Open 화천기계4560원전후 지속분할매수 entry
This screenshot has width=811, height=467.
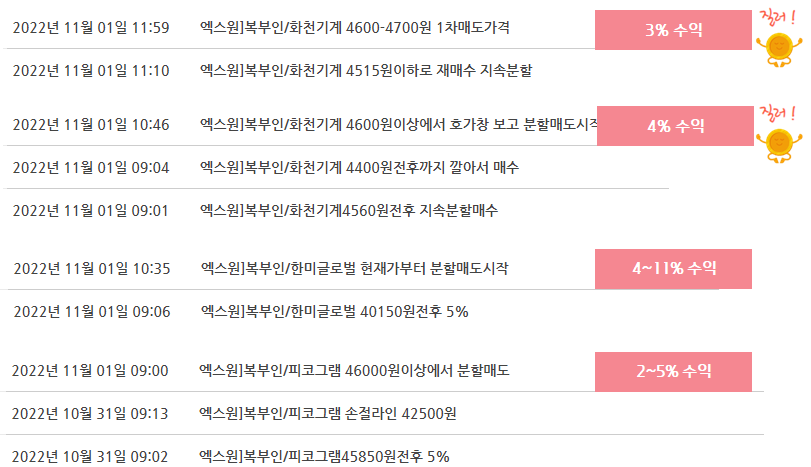coord(349,210)
